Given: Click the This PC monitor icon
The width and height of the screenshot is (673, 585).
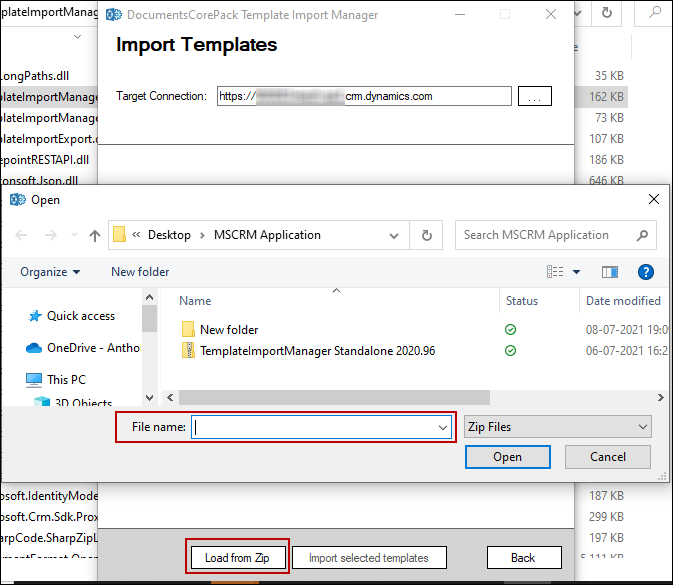Looking at the screenshot, I should [34, 380].
